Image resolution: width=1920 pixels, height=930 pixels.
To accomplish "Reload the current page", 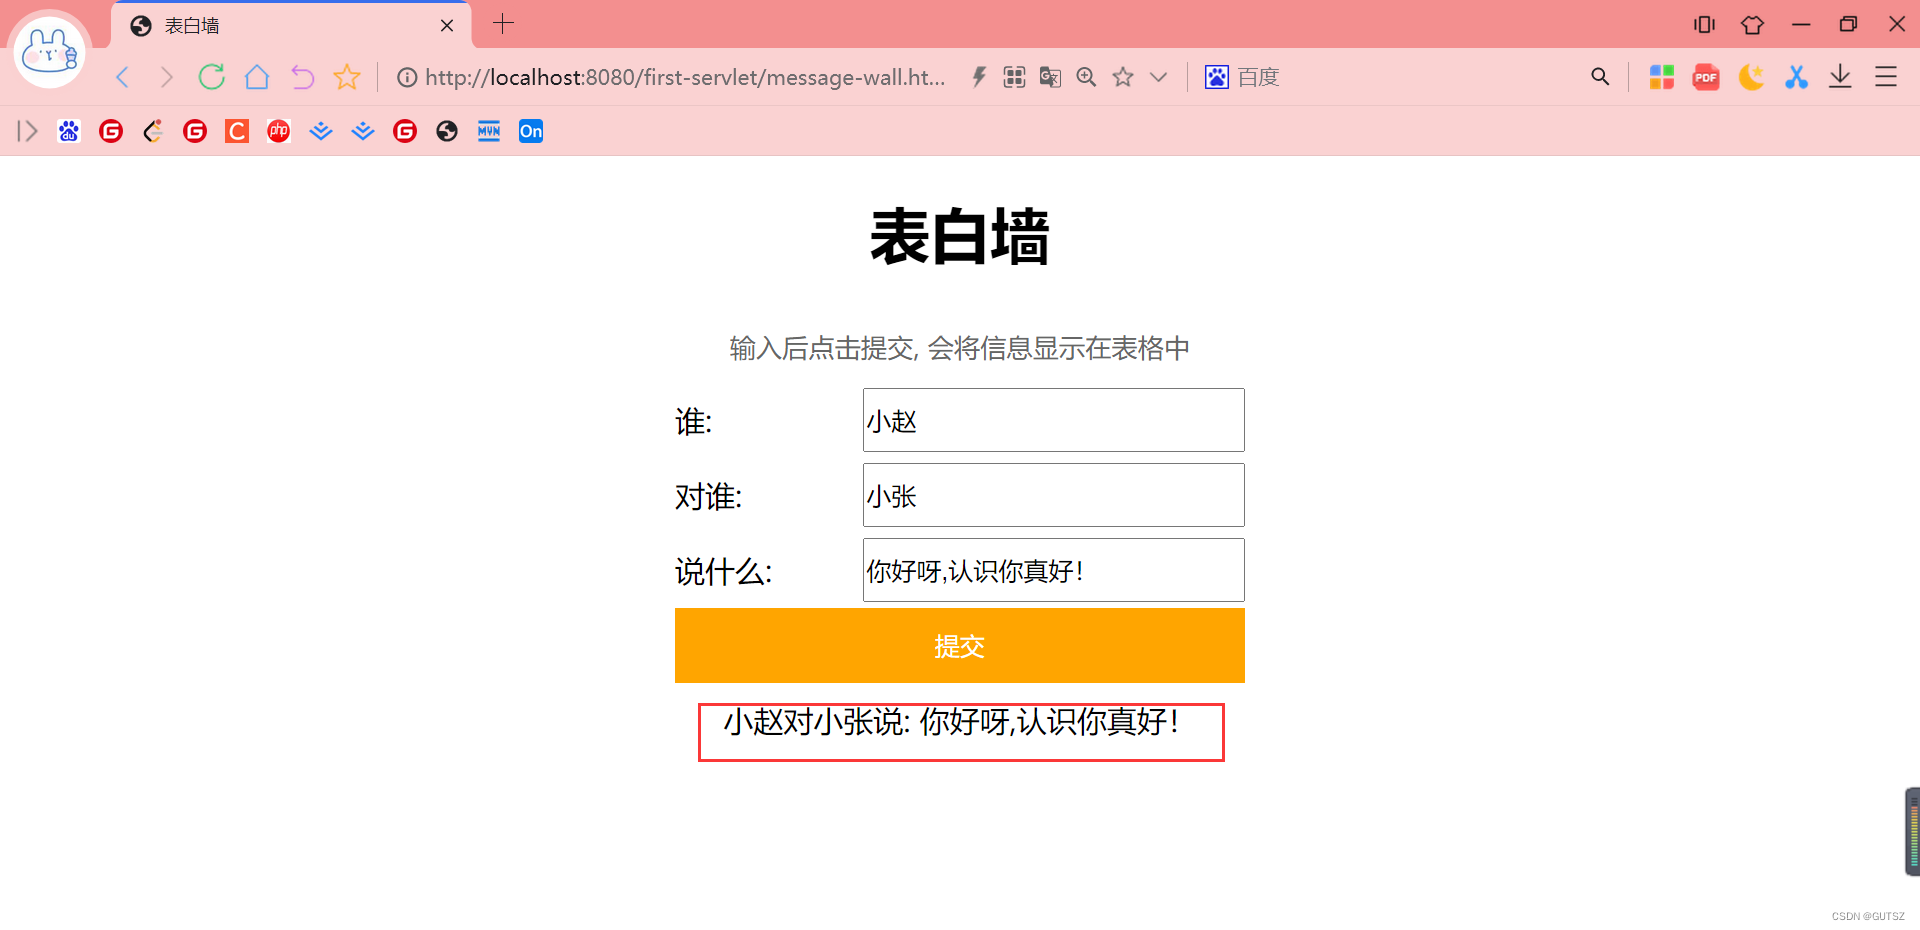I will tap(211, 77).
